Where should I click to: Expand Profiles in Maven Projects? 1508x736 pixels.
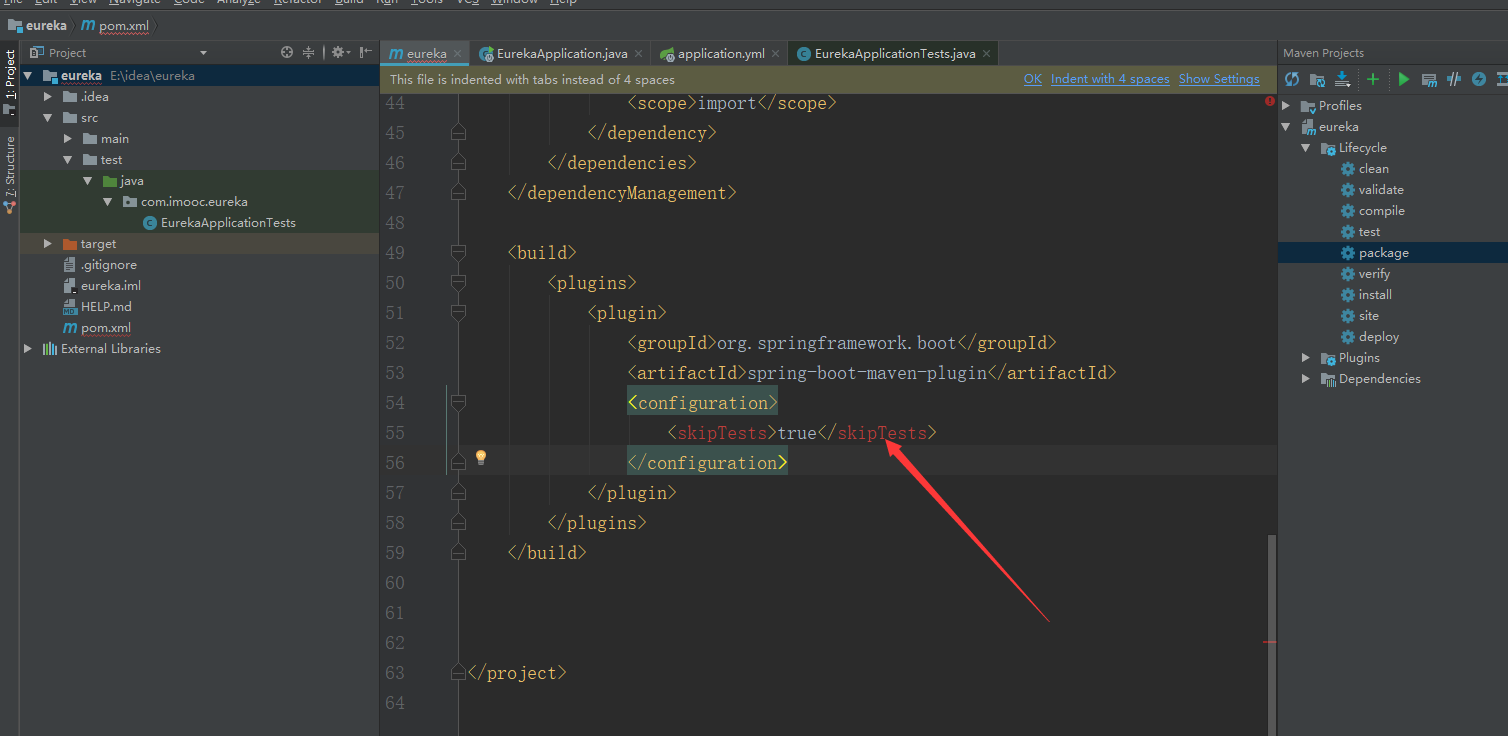(x=1287, y=106)
